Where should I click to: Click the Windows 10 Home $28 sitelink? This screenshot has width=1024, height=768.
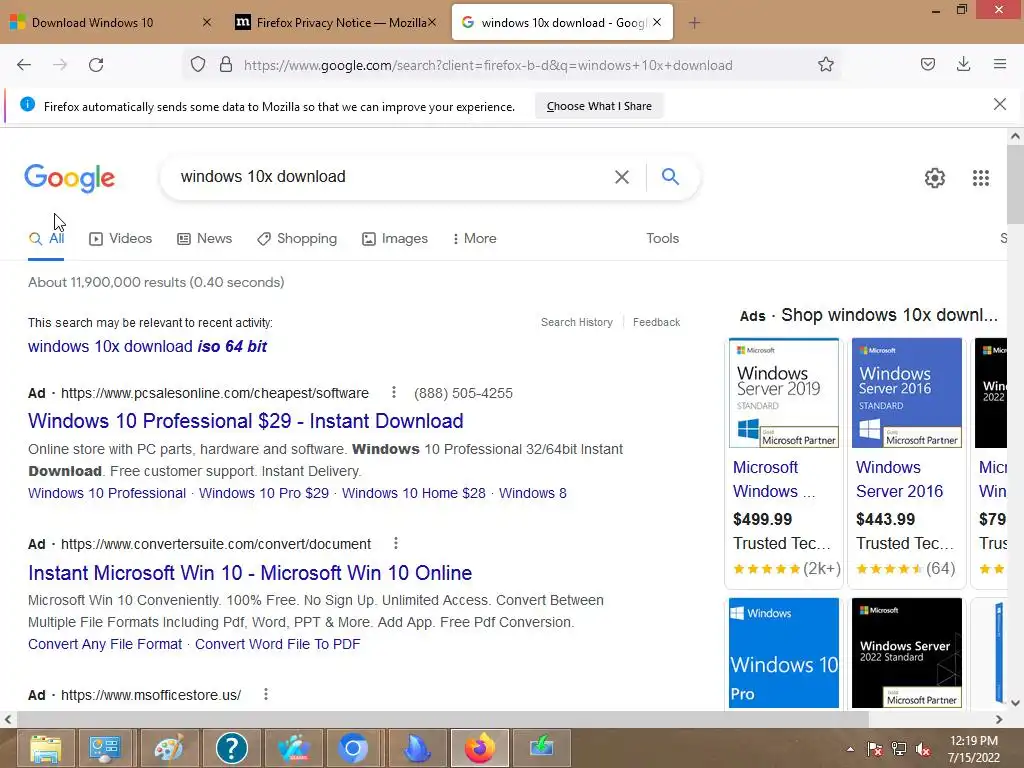coord(414,493)
